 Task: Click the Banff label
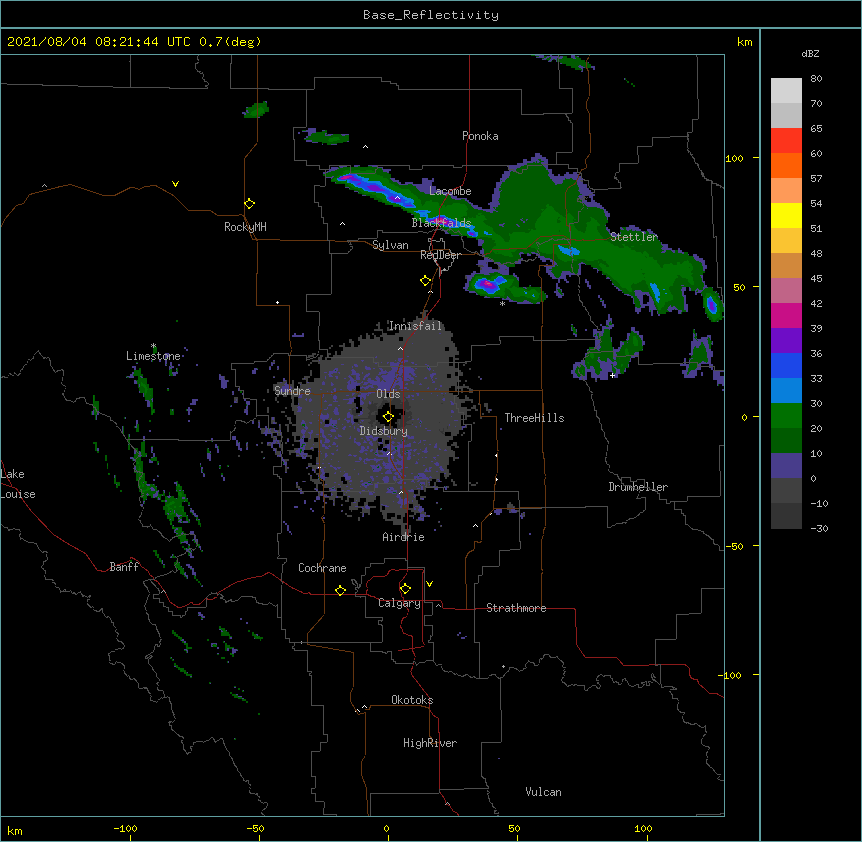click(124, 567)
